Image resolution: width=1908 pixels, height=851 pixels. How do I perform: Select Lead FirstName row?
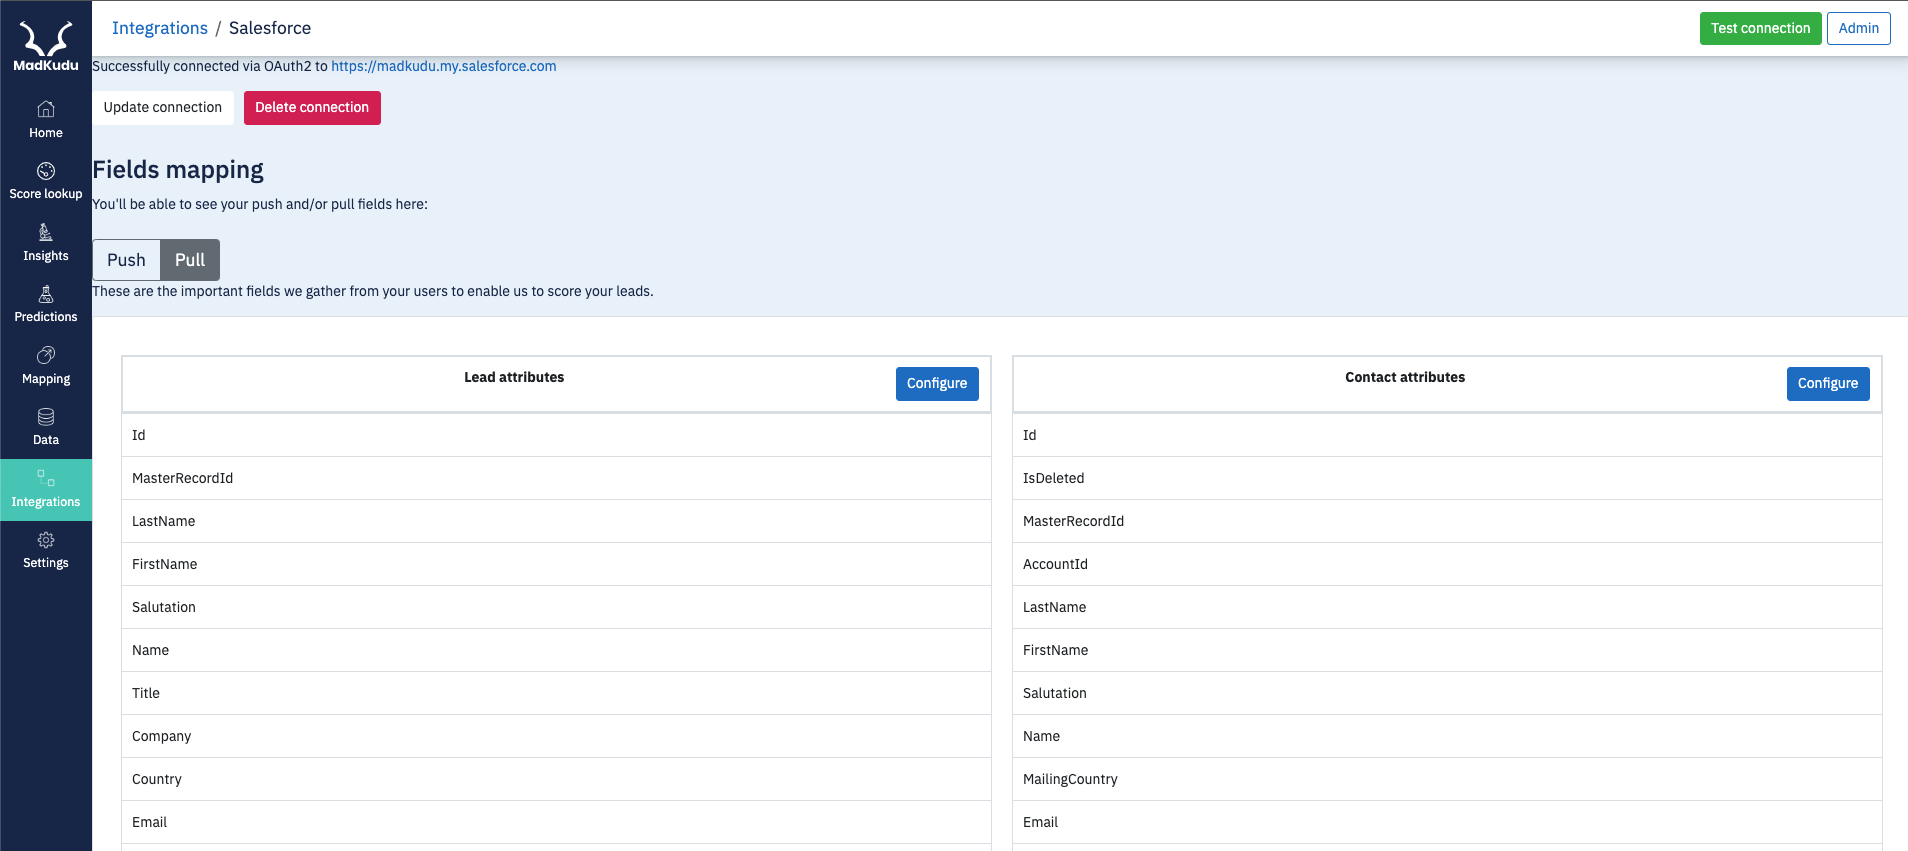(x=556, y=564)
